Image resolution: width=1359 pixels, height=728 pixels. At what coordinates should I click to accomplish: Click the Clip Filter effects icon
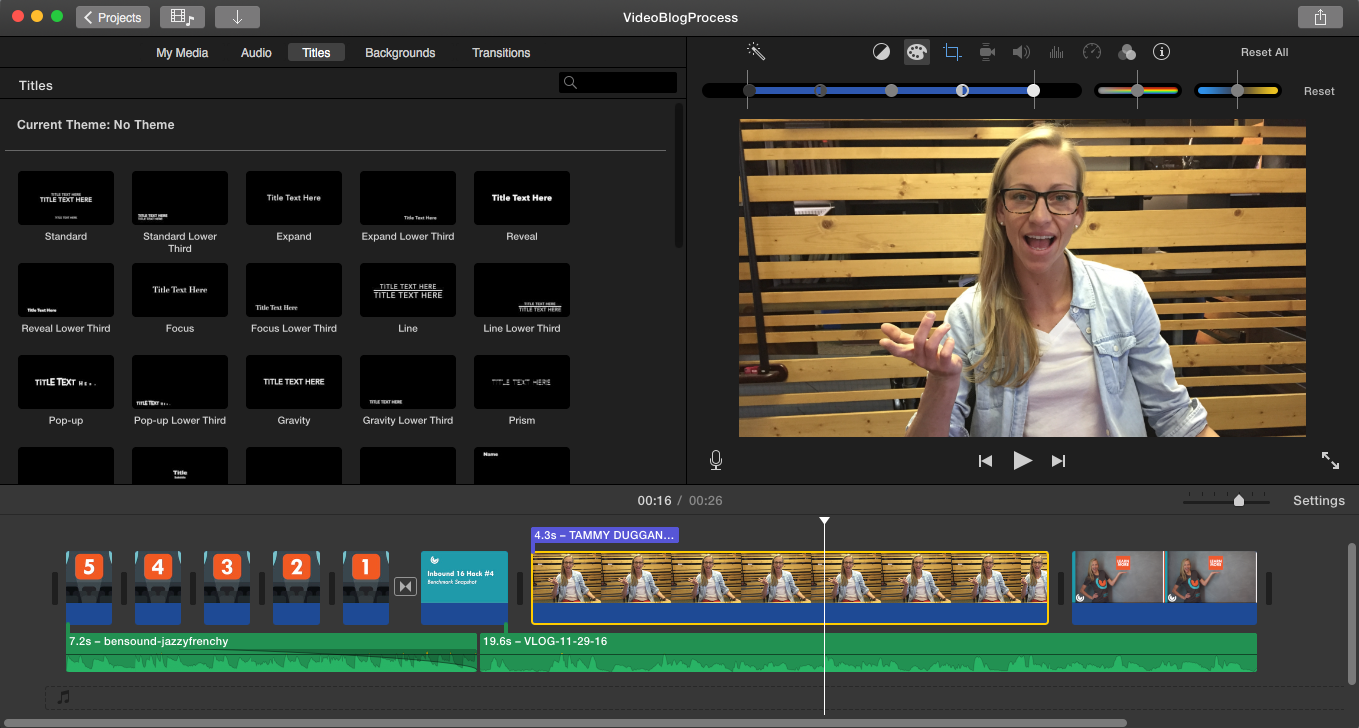pos(1126,51)
